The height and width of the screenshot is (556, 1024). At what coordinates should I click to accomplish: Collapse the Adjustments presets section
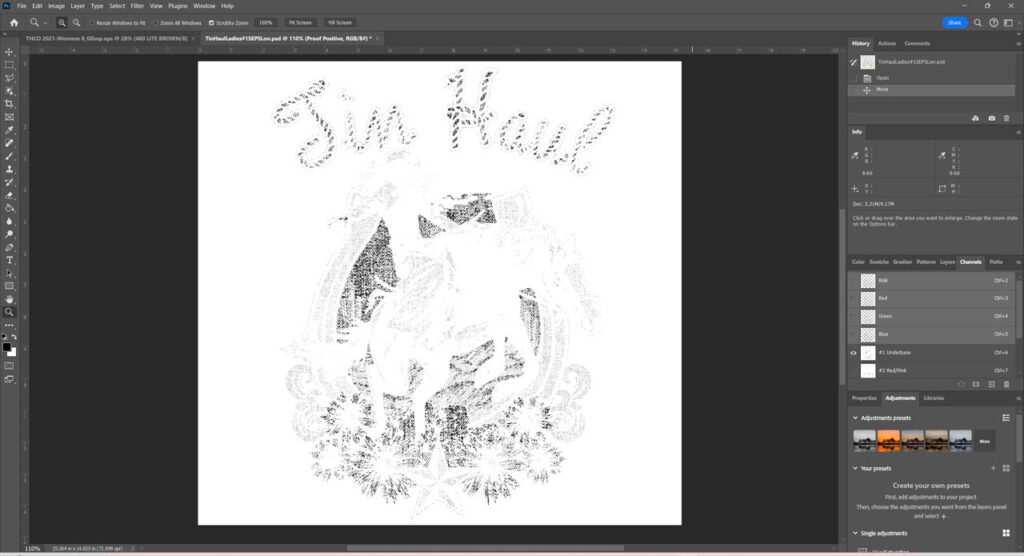tap(855, 417)
